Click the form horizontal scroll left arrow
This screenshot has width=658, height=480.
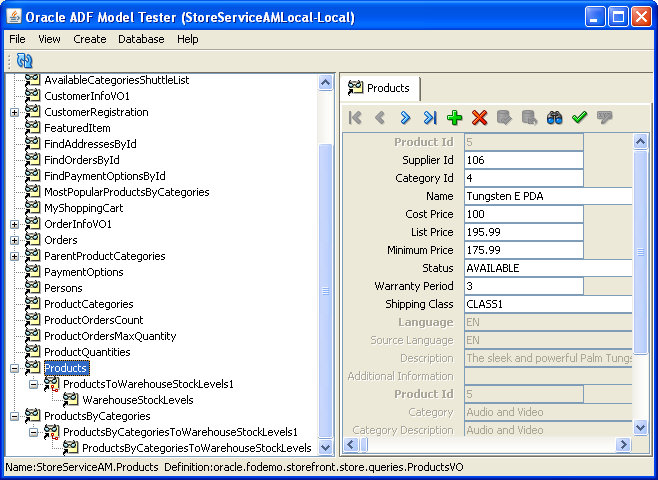pos(351,444)
